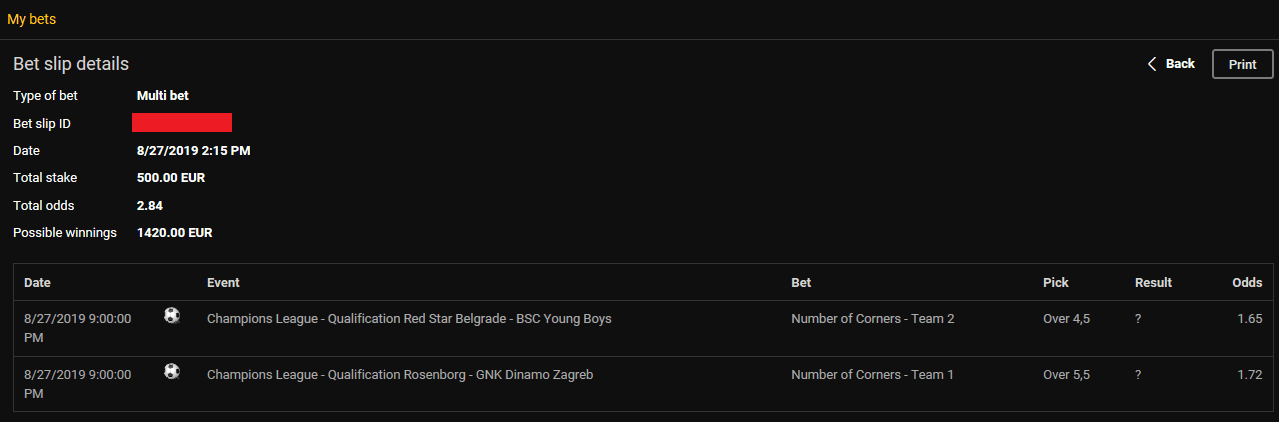Click the Over 4,5 pick cell
1279x422 pixels.
[1066, 319]
